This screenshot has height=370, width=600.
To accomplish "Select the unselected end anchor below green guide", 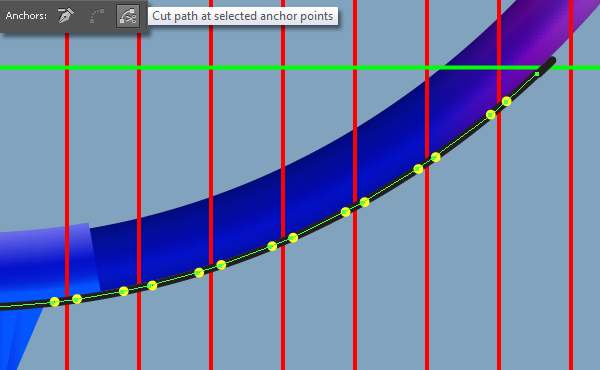I will [537, 74].
